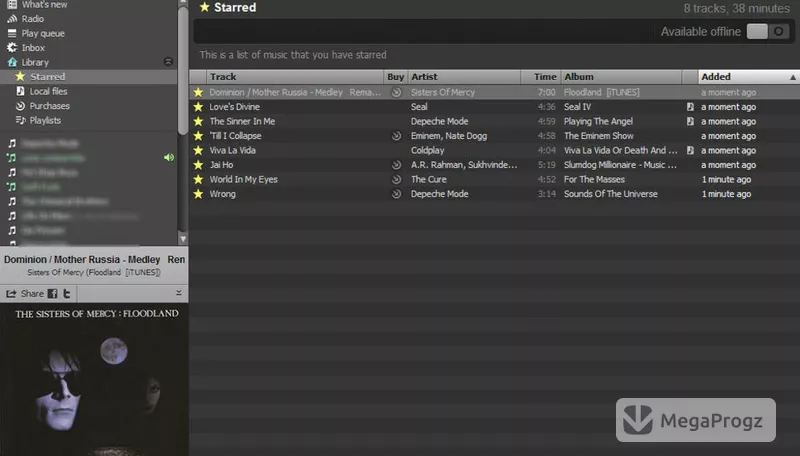Click the sidebar scrollbar down arrow
800x456 pixels.
click(x=183, y=239)
